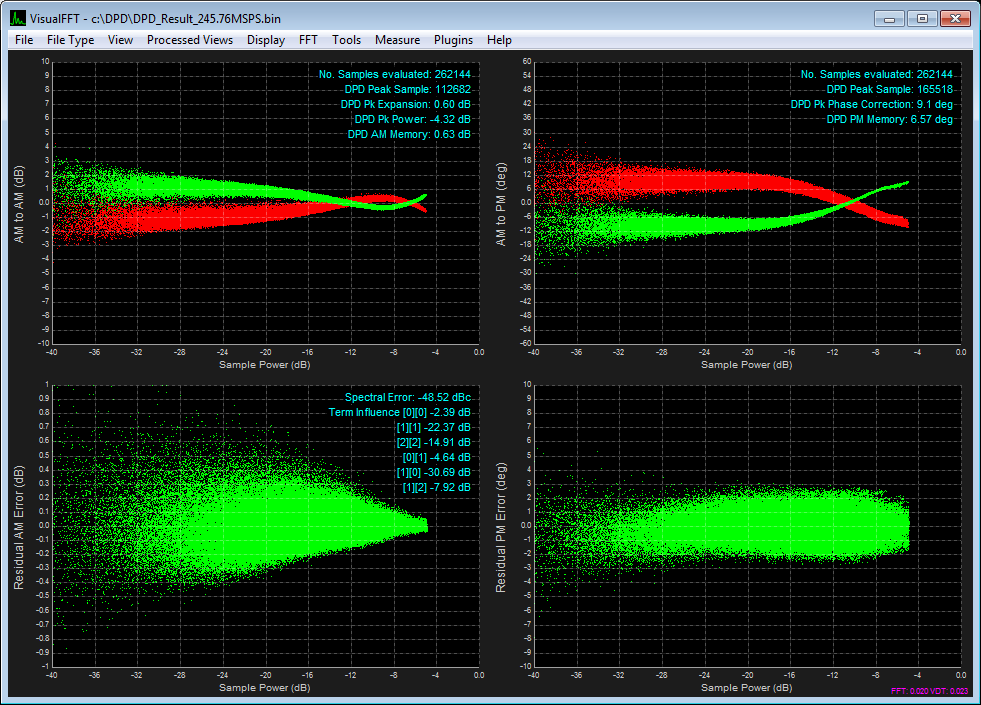Open the Processed Views menu

point(189,40)
